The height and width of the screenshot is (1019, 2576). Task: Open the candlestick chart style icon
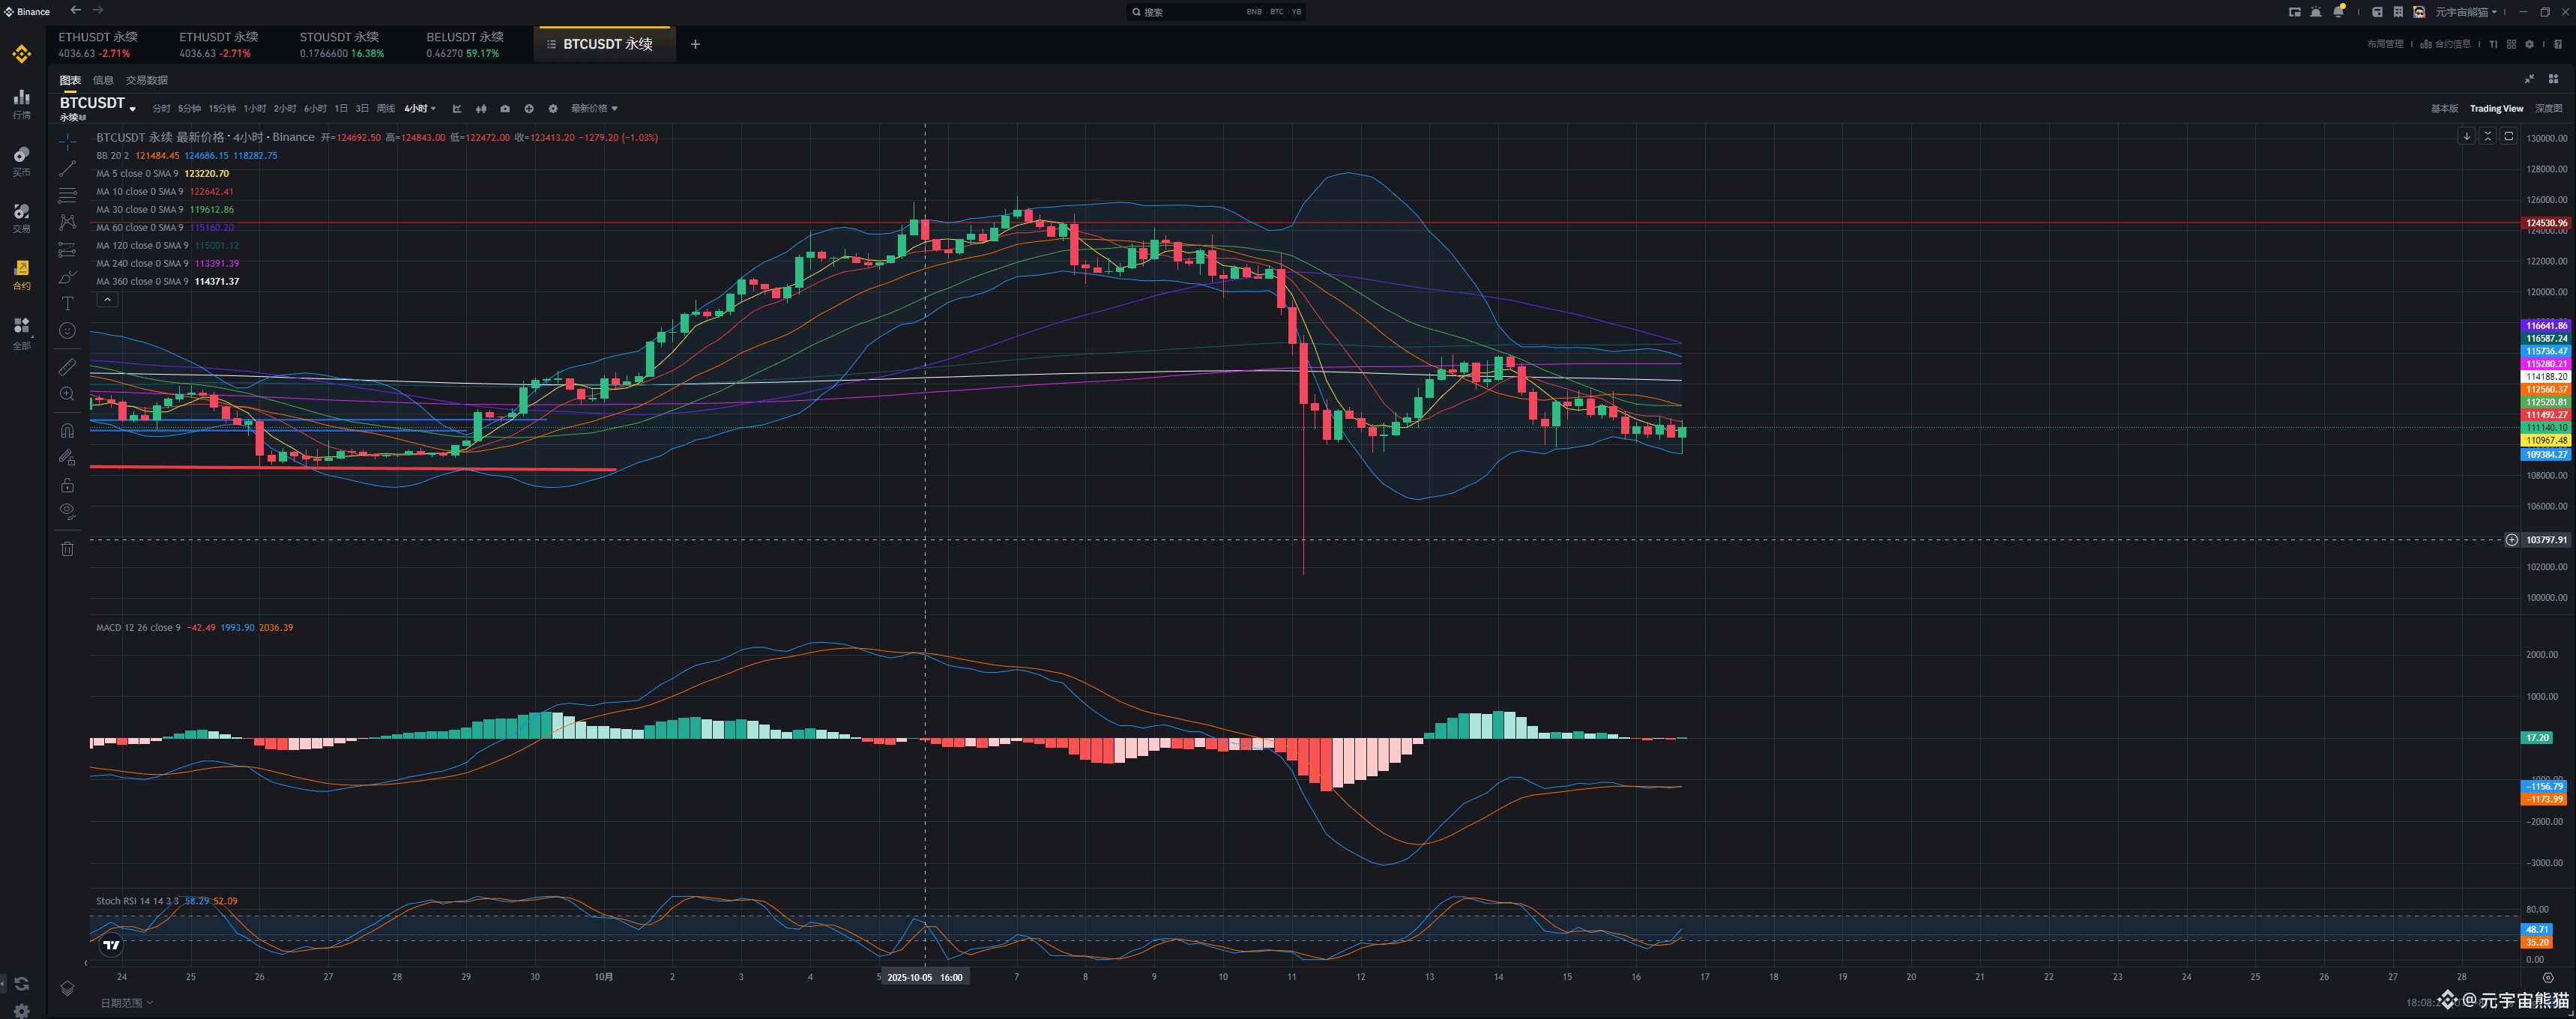481,108
